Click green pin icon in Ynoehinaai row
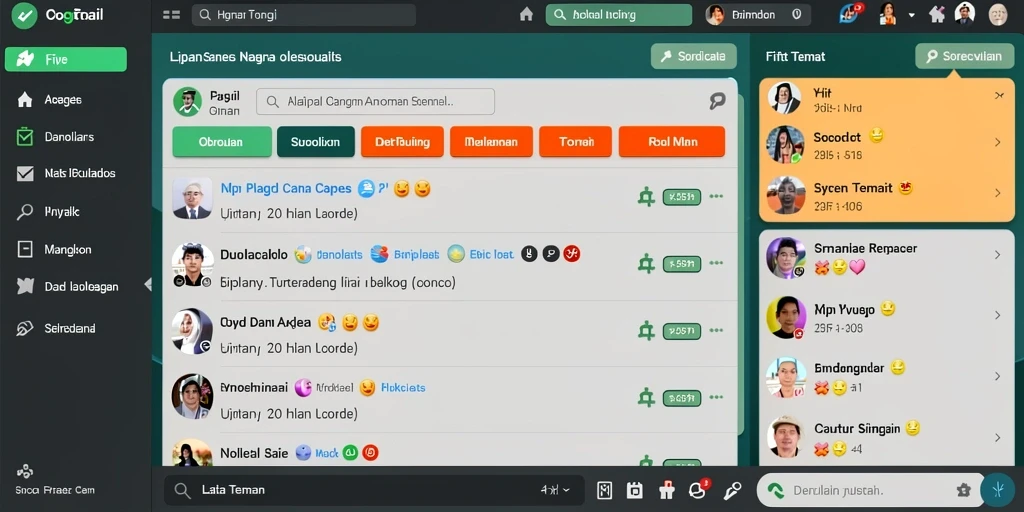This screenshot has height=512, width=1024. coord(646,397)
